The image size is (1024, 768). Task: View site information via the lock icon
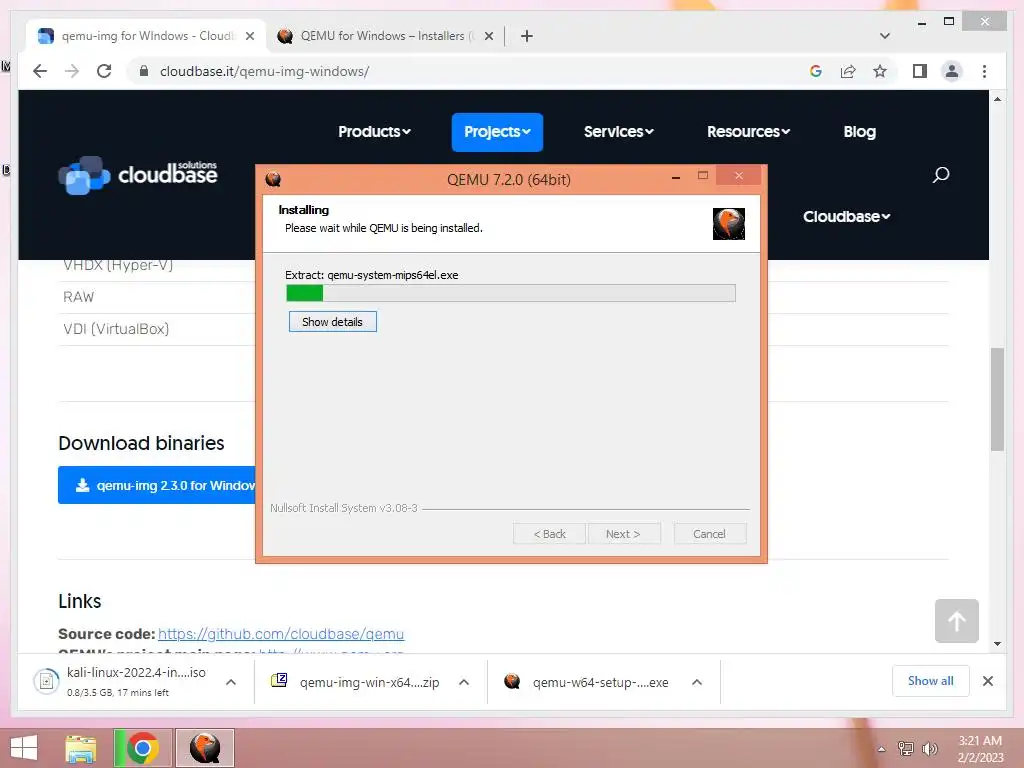click(x=144, y=71)
